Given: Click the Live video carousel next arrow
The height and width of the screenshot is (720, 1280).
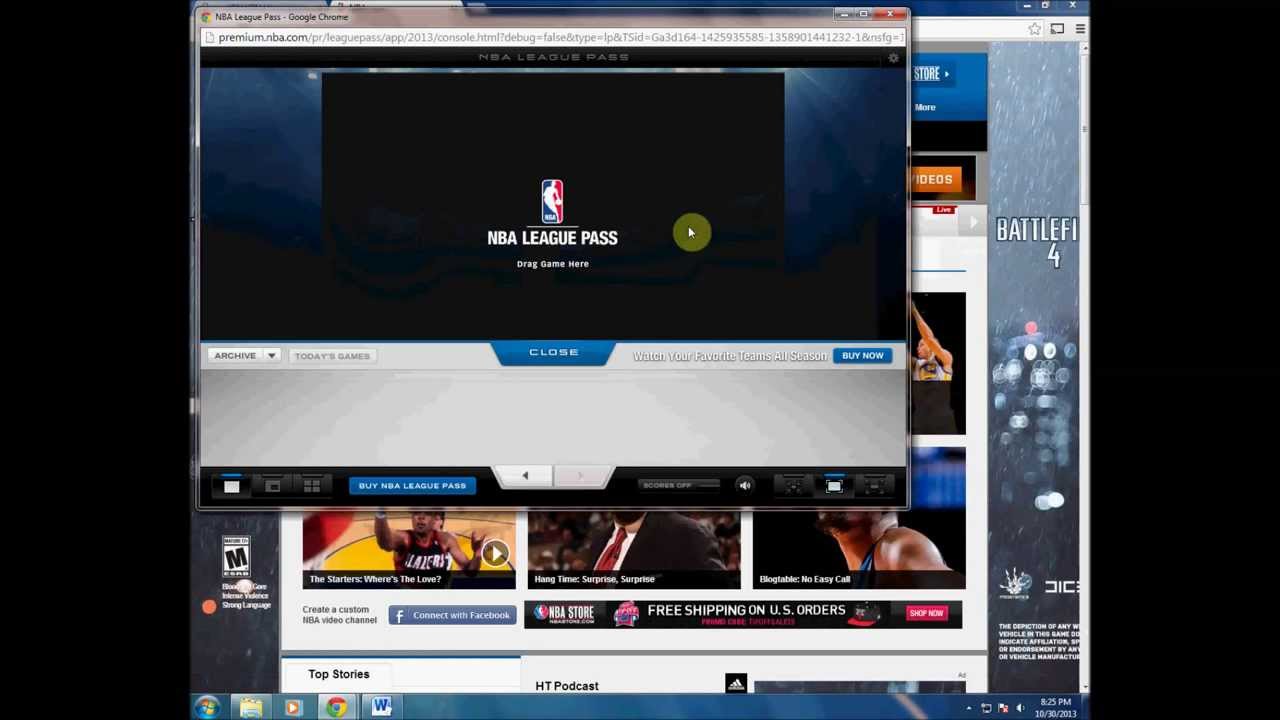Looking at the screenshot, I should click(972, 223).
